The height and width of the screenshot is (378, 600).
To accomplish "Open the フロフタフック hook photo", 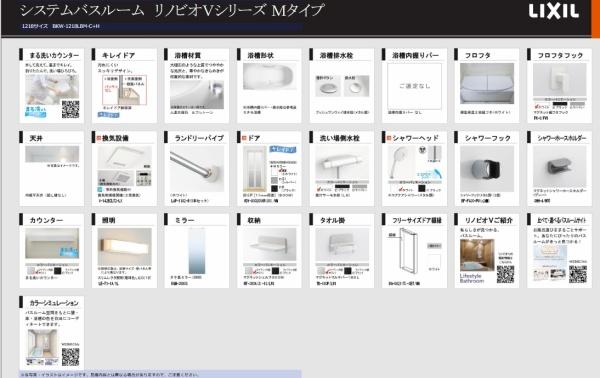I will 559,80.
